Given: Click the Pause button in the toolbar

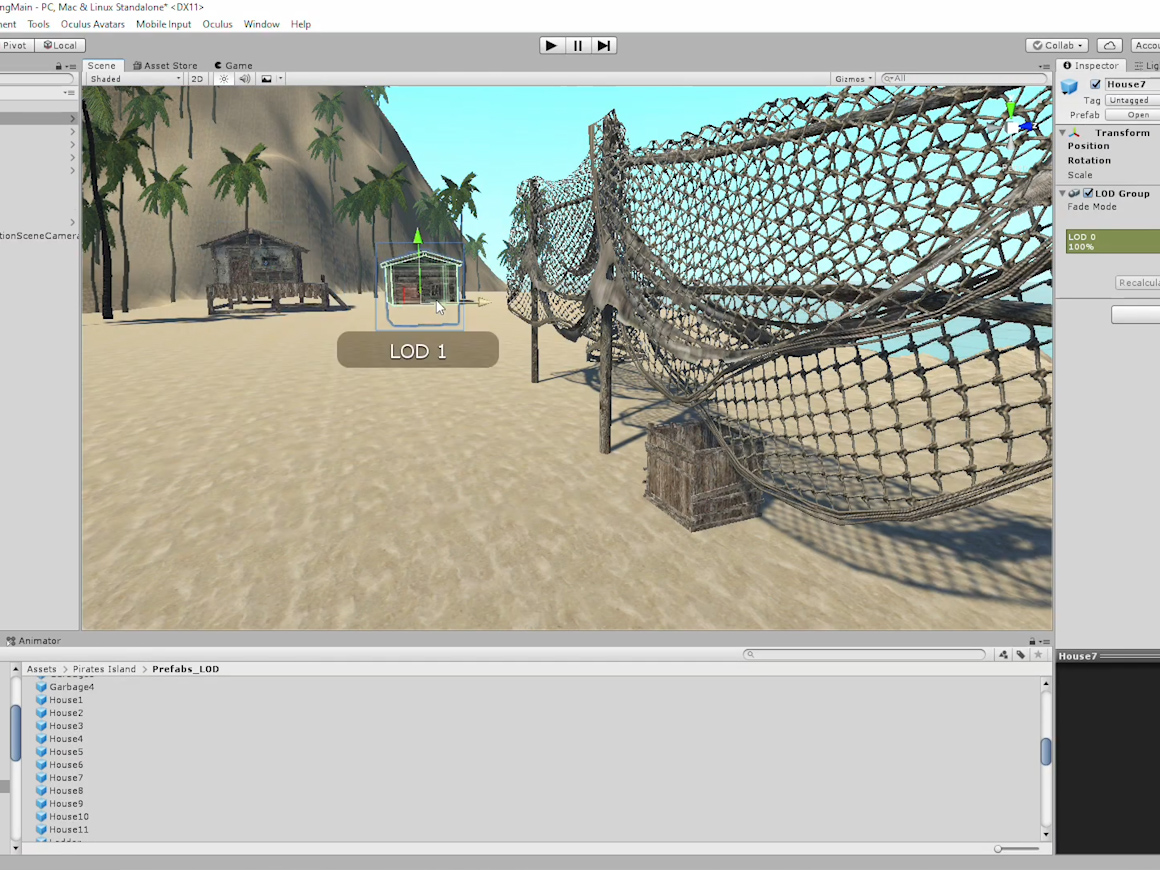Looking at the screenshot, I should click(577, 45).
